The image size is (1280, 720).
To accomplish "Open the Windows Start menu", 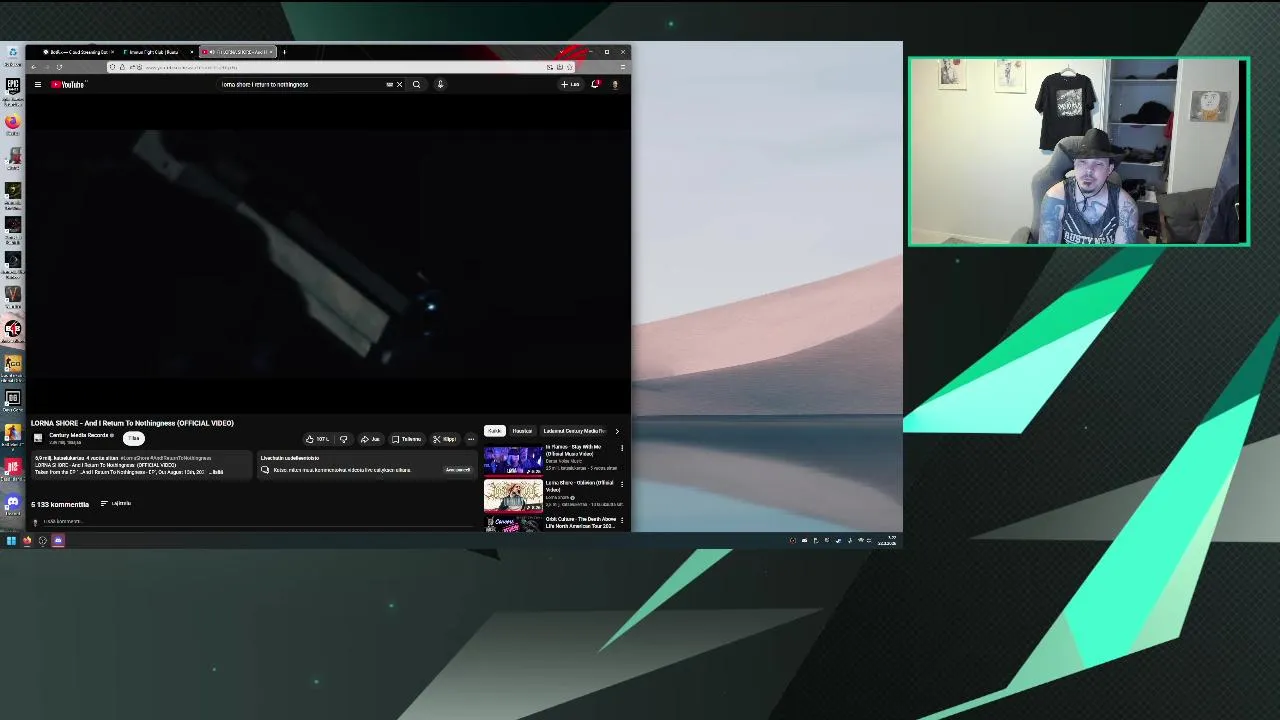I will [11, 541].
